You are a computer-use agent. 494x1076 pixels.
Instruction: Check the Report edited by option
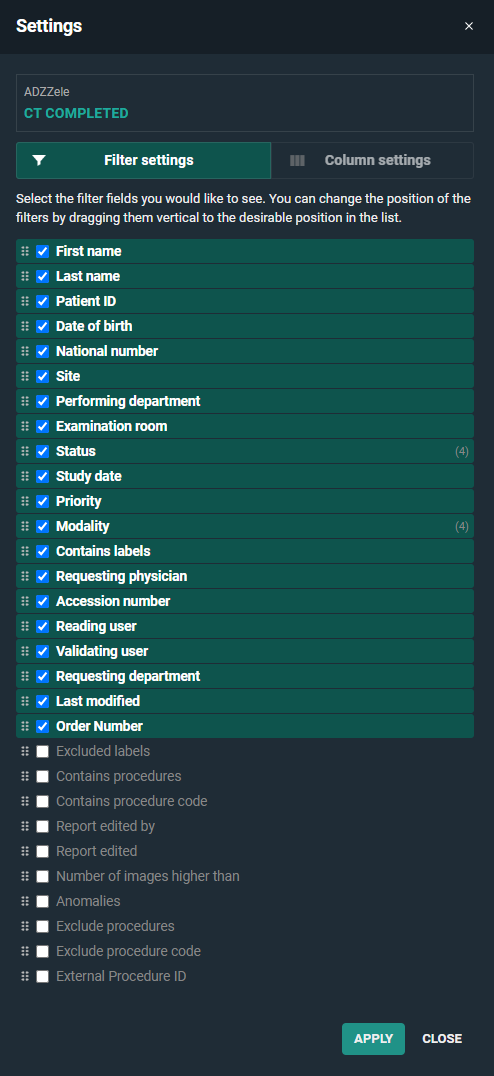(43, 826)
